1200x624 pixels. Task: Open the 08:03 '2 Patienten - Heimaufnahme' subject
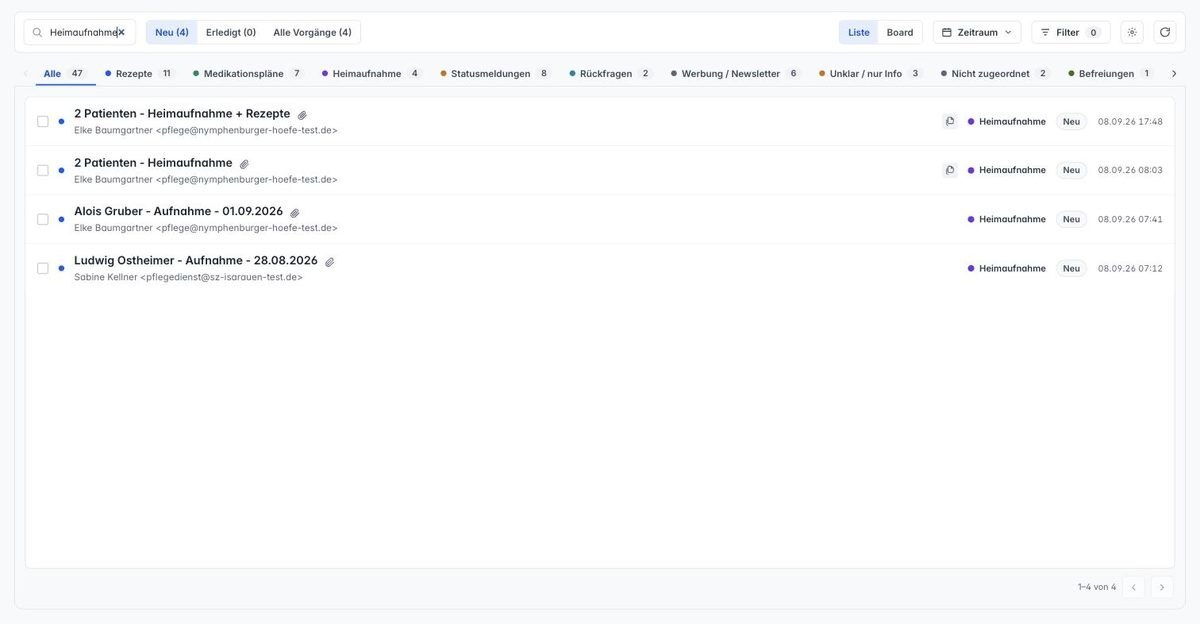pos(153,163)
